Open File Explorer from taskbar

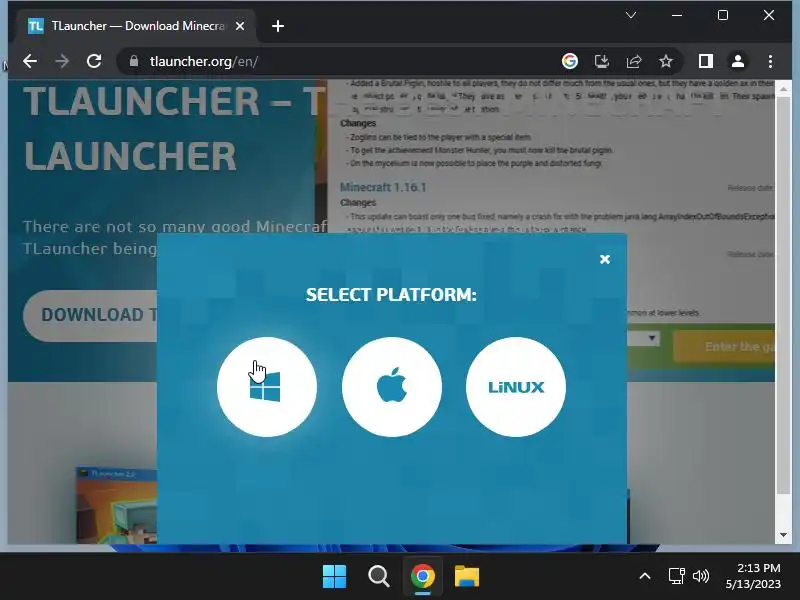(x=467, y=577)
